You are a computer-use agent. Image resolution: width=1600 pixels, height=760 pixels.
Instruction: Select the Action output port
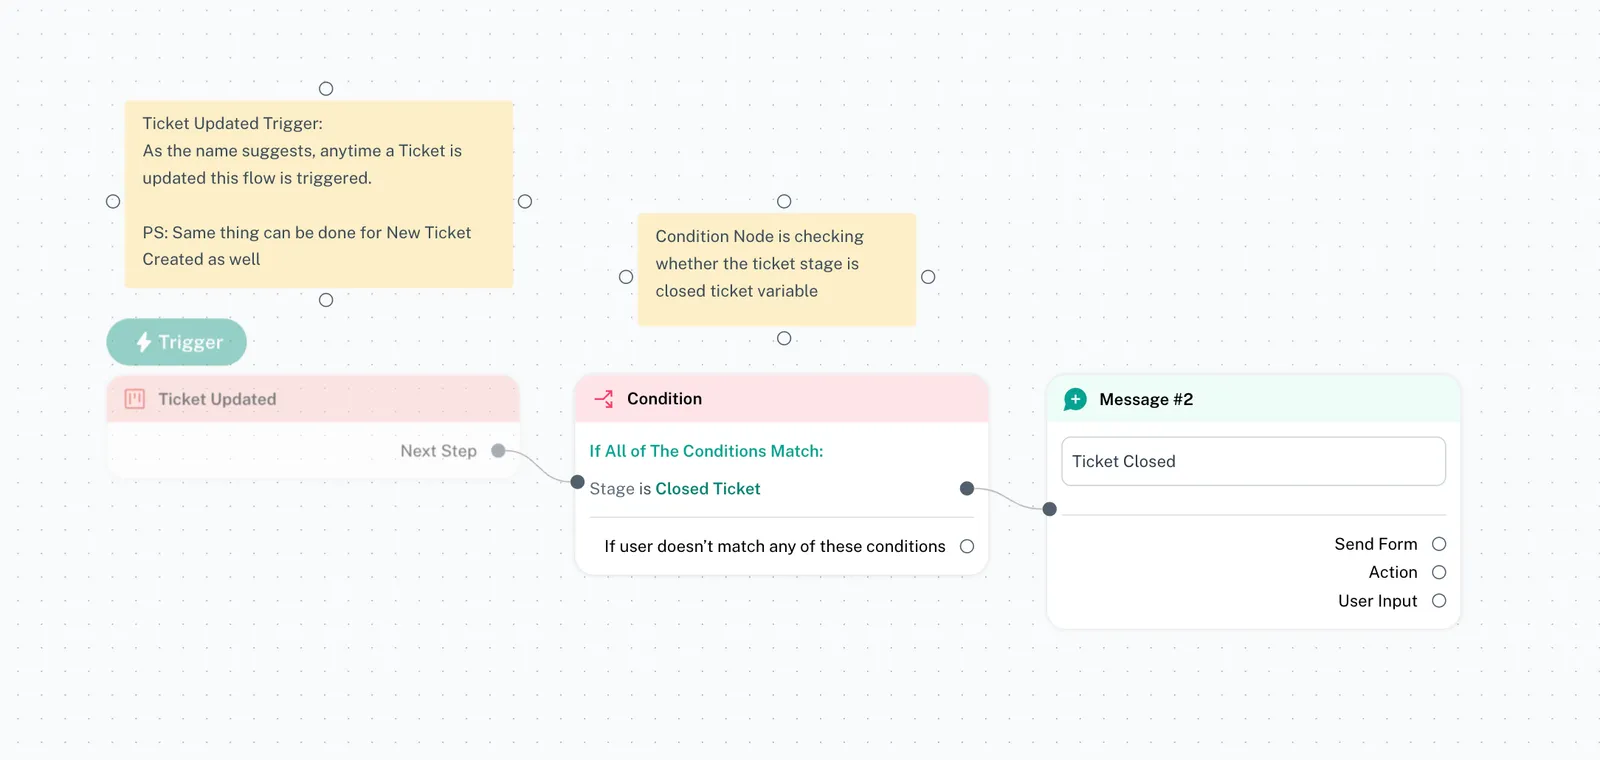tap(1439, 572)
